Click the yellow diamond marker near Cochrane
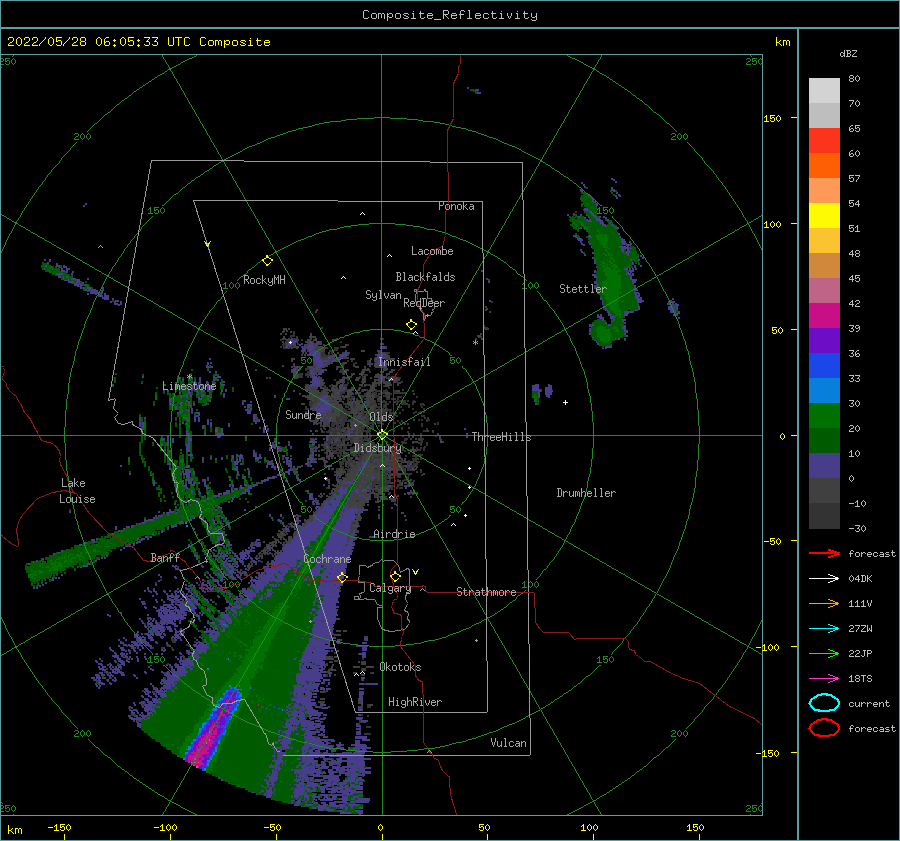Image resolution: width=900 pixels, height=841 pixels. click(342, 577)
